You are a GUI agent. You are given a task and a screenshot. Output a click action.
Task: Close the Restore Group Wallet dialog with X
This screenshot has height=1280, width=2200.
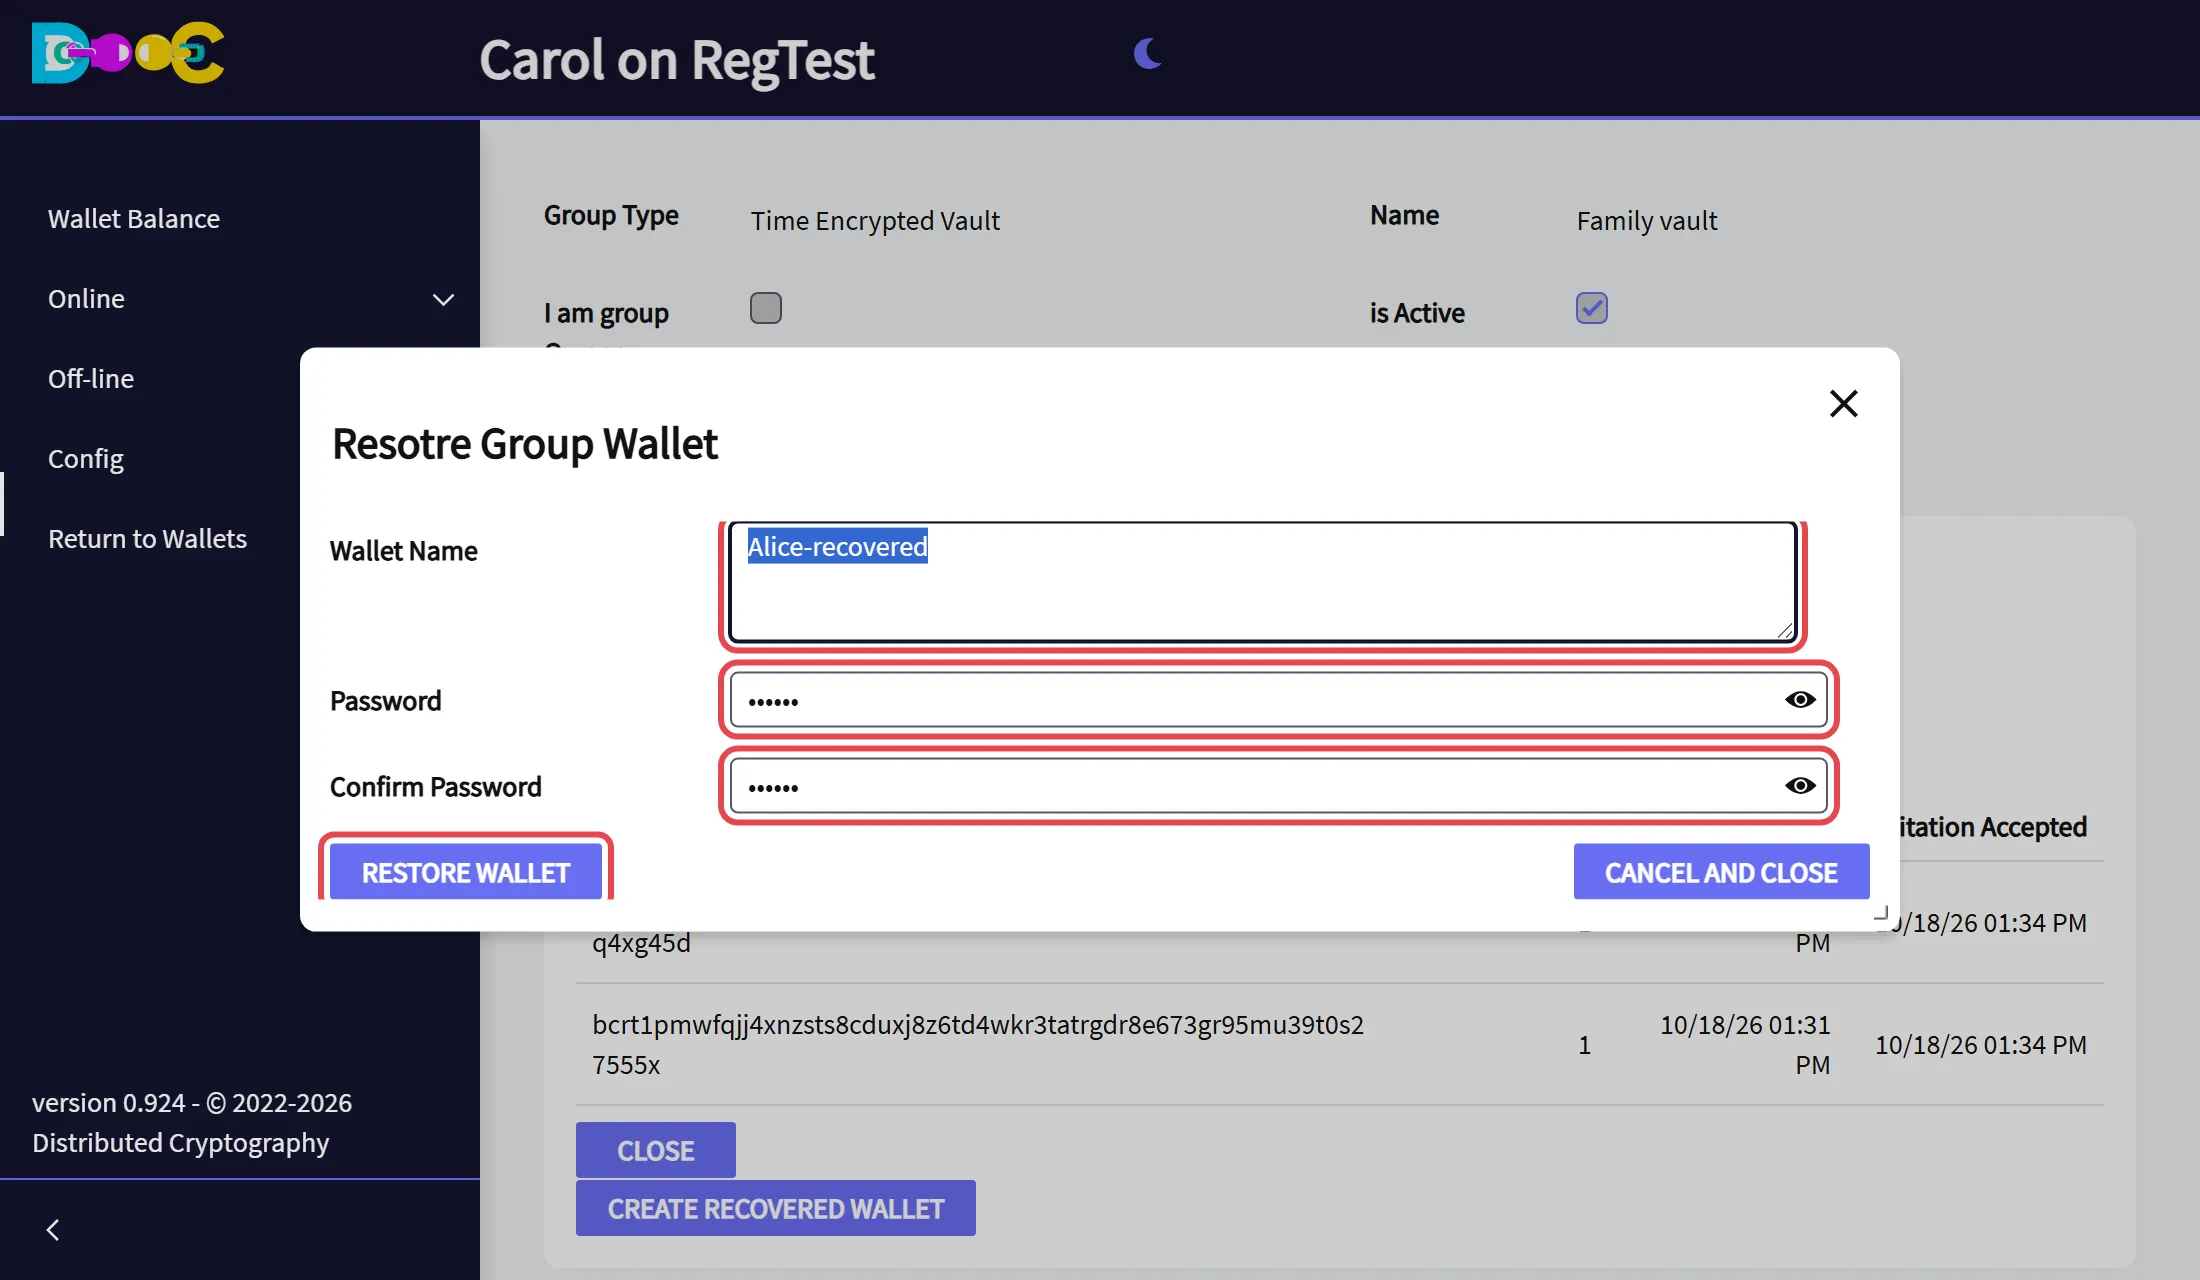tap(1843, 403)
